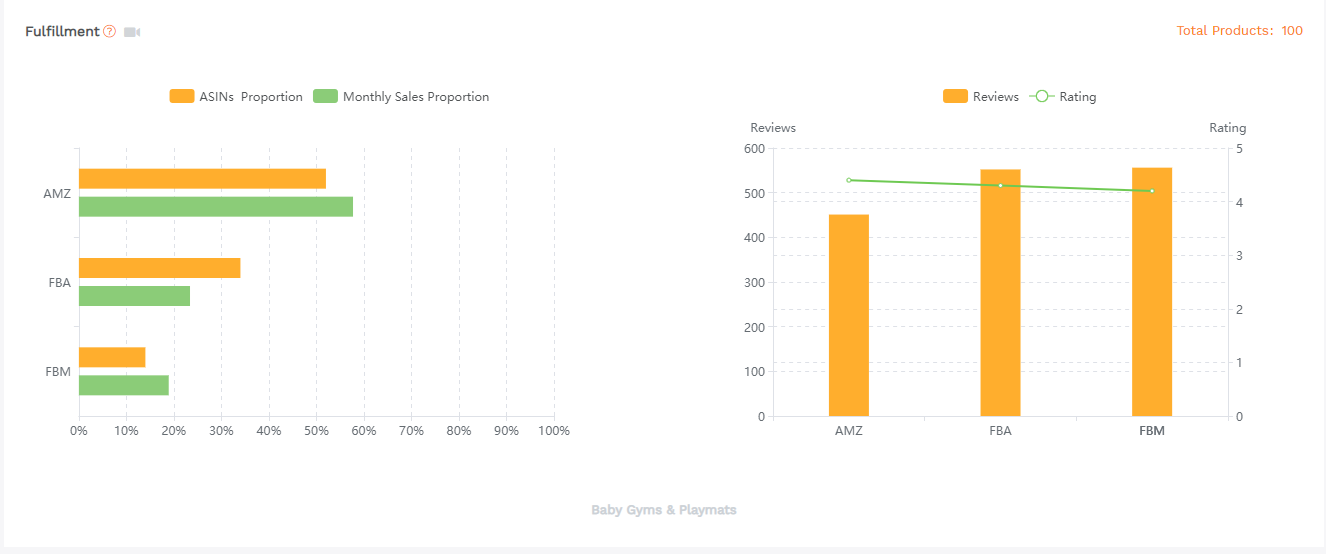This screenshot has width=1326, height=554.
Task: Click the FBA reviews column bar
Action: pyautogui.click(x=1000, y=293)
